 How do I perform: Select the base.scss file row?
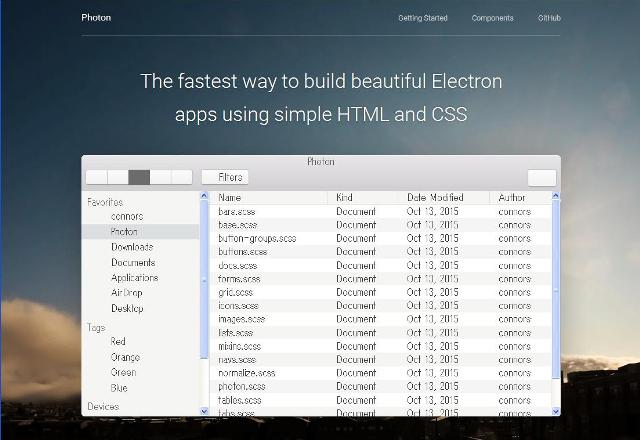(380, 225)
